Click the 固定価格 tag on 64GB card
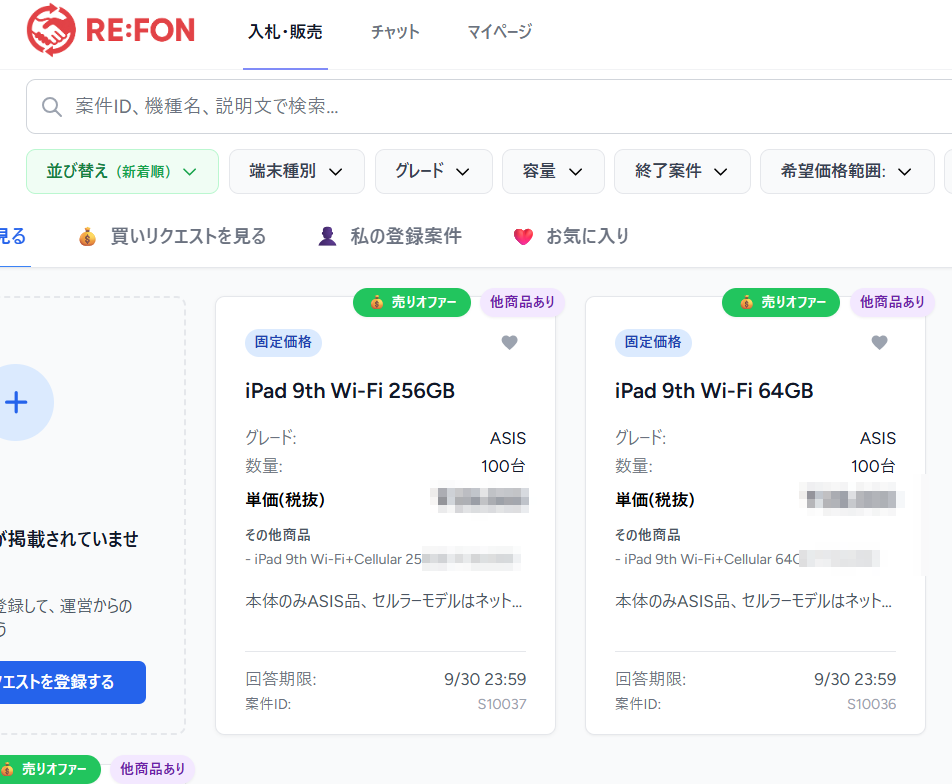Screen dimensions: 952x784 pyautogui.click(x=653, y=342)
